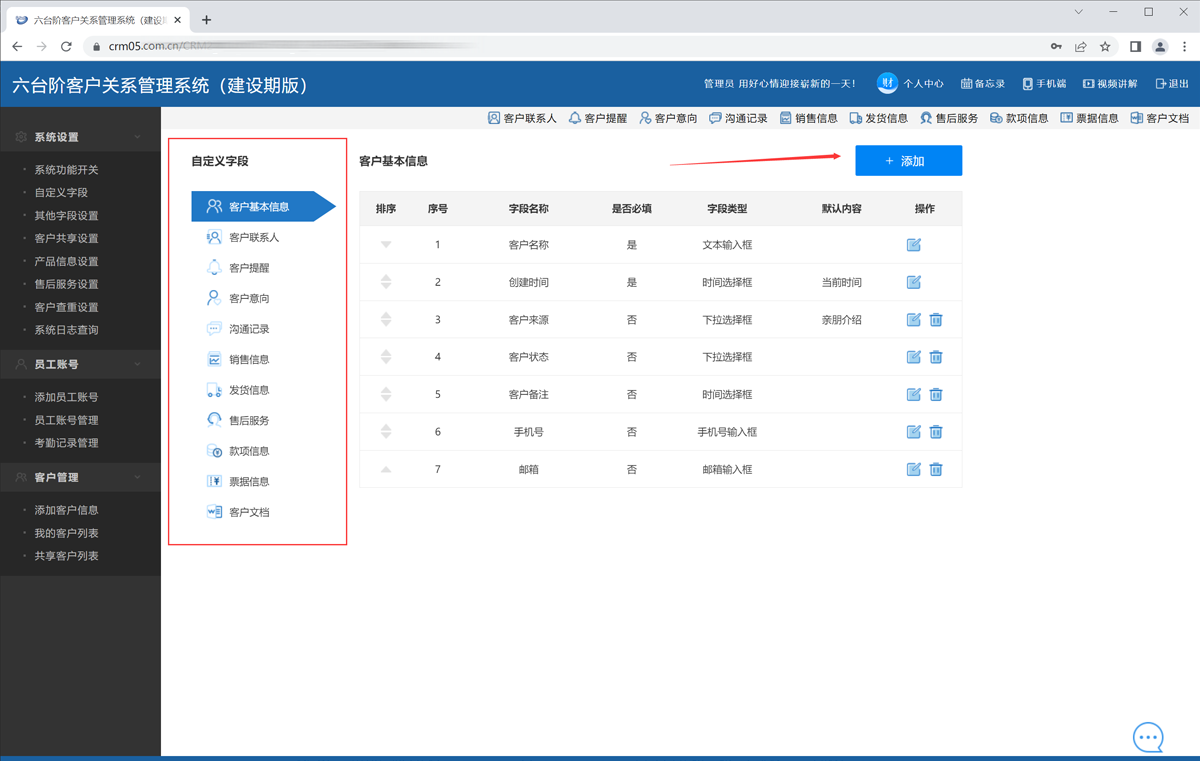Select 发货信息 in the custom fields list
The width and height of the screenshot is (1200, 761).
(x=238, y=390)
